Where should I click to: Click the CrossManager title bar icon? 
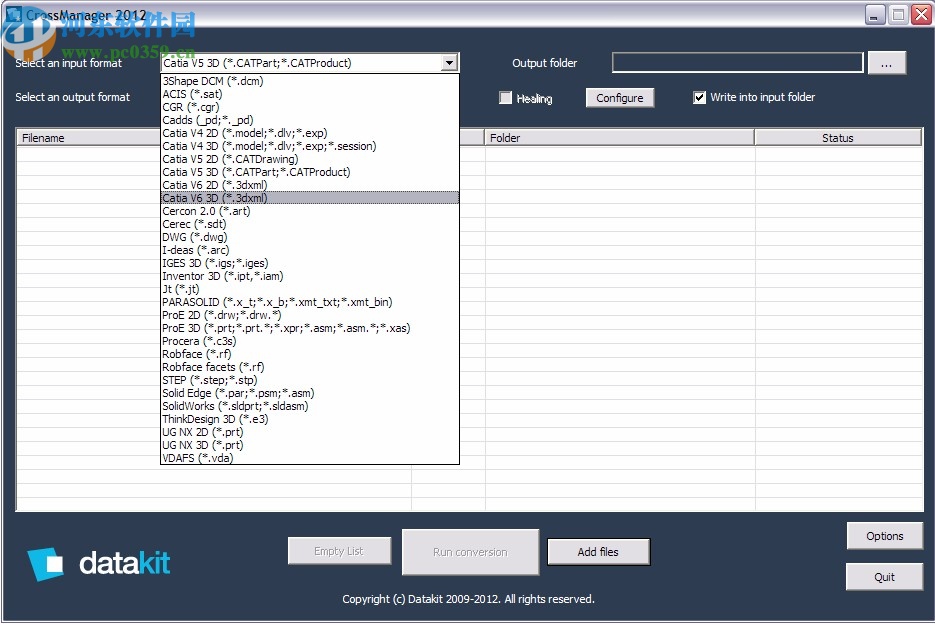[14, 14]
